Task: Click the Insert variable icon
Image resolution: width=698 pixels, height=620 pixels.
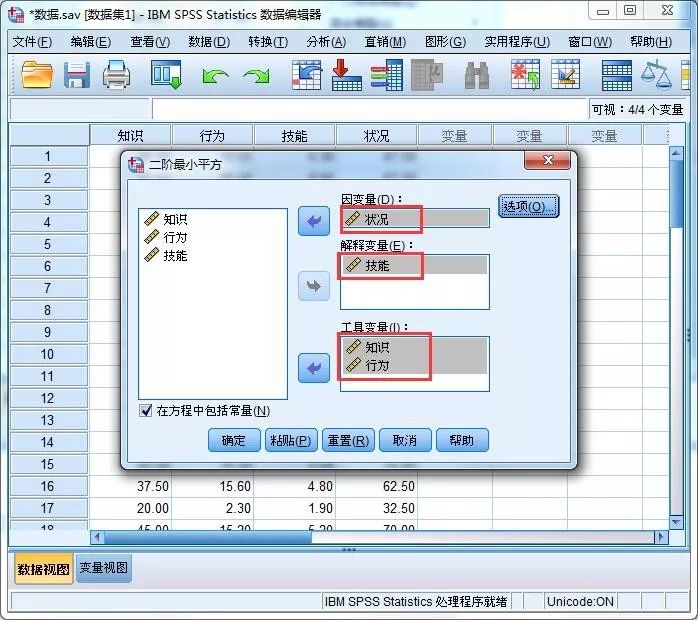Action: (565, 75)
